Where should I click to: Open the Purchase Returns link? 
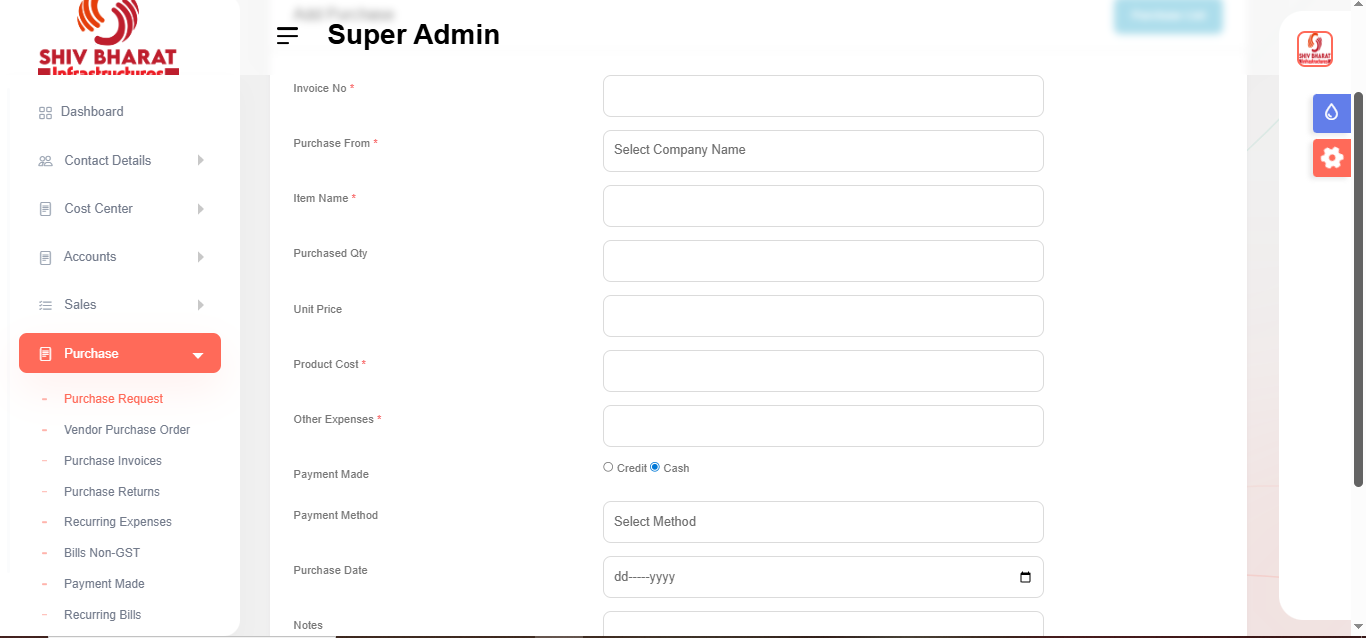112,492
